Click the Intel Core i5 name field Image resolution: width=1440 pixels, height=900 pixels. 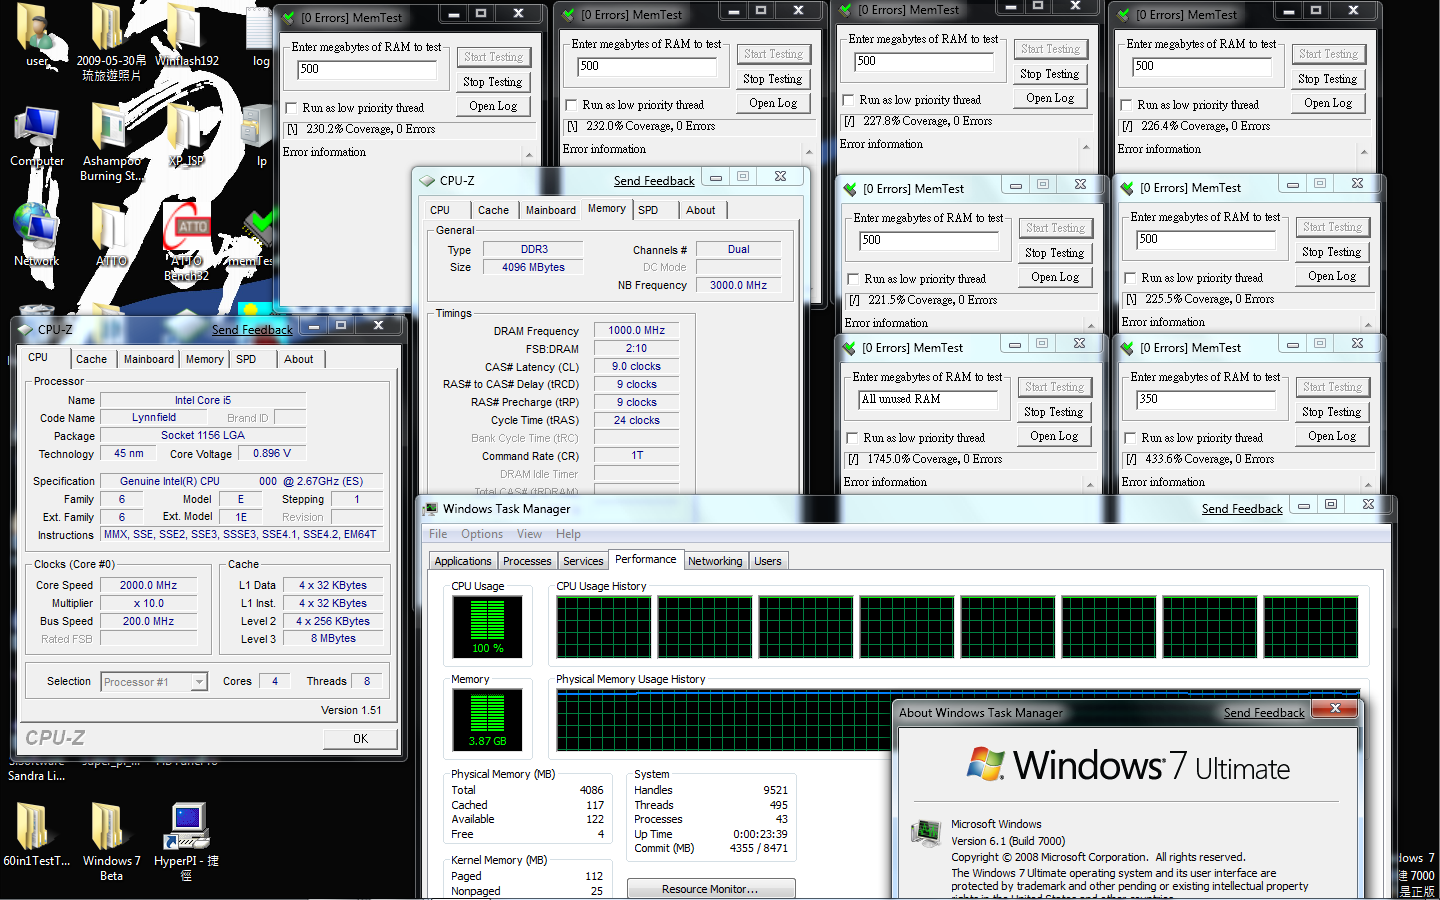203,400
